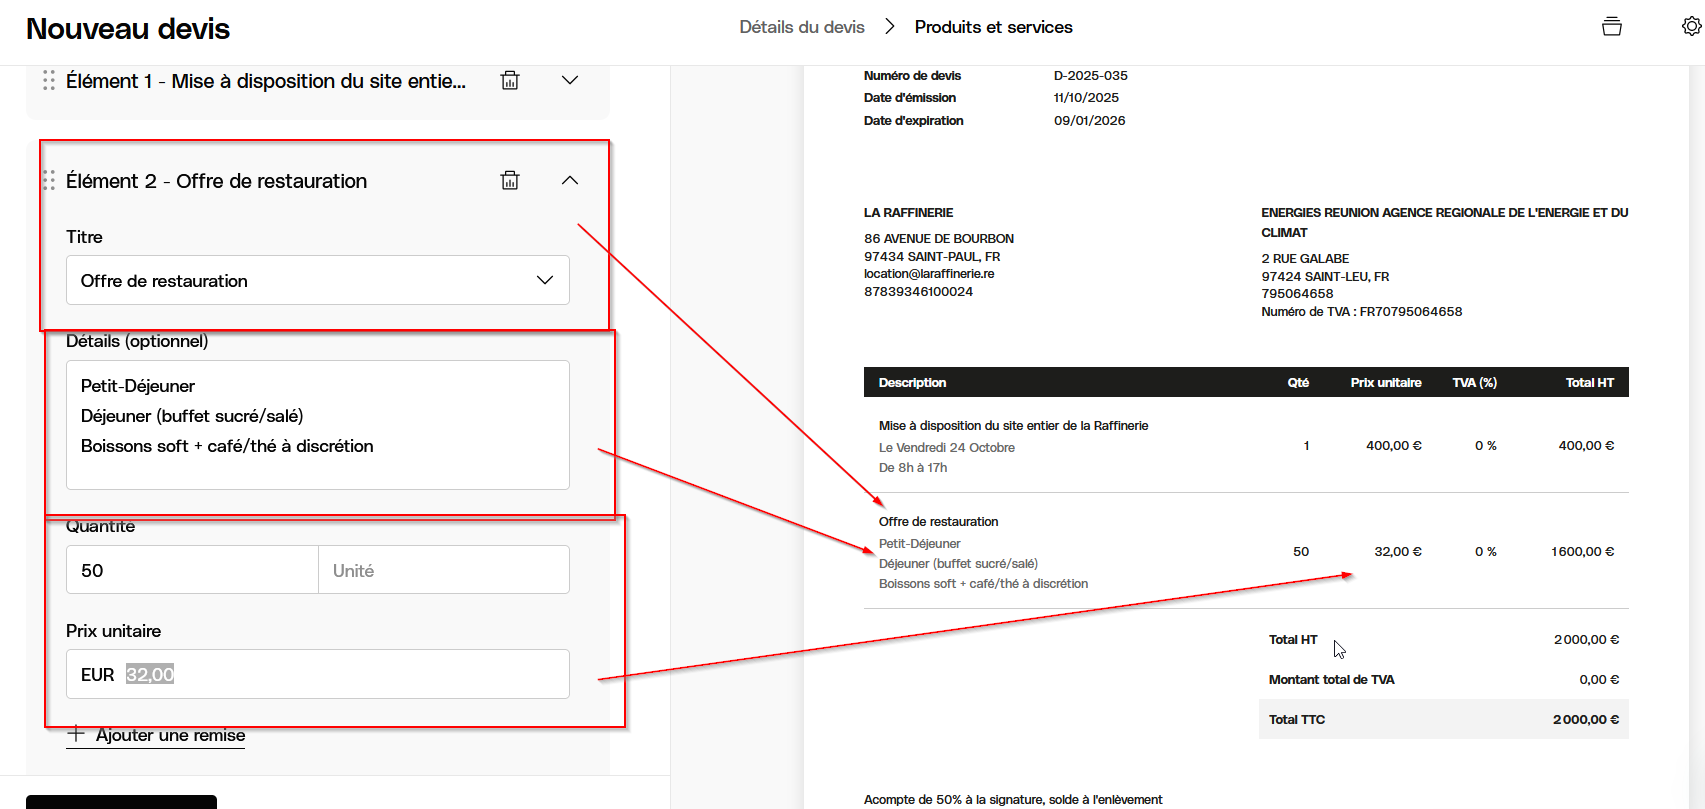Click the Ajouter une remise link
1705x809 pixels.
pos(170,735)
